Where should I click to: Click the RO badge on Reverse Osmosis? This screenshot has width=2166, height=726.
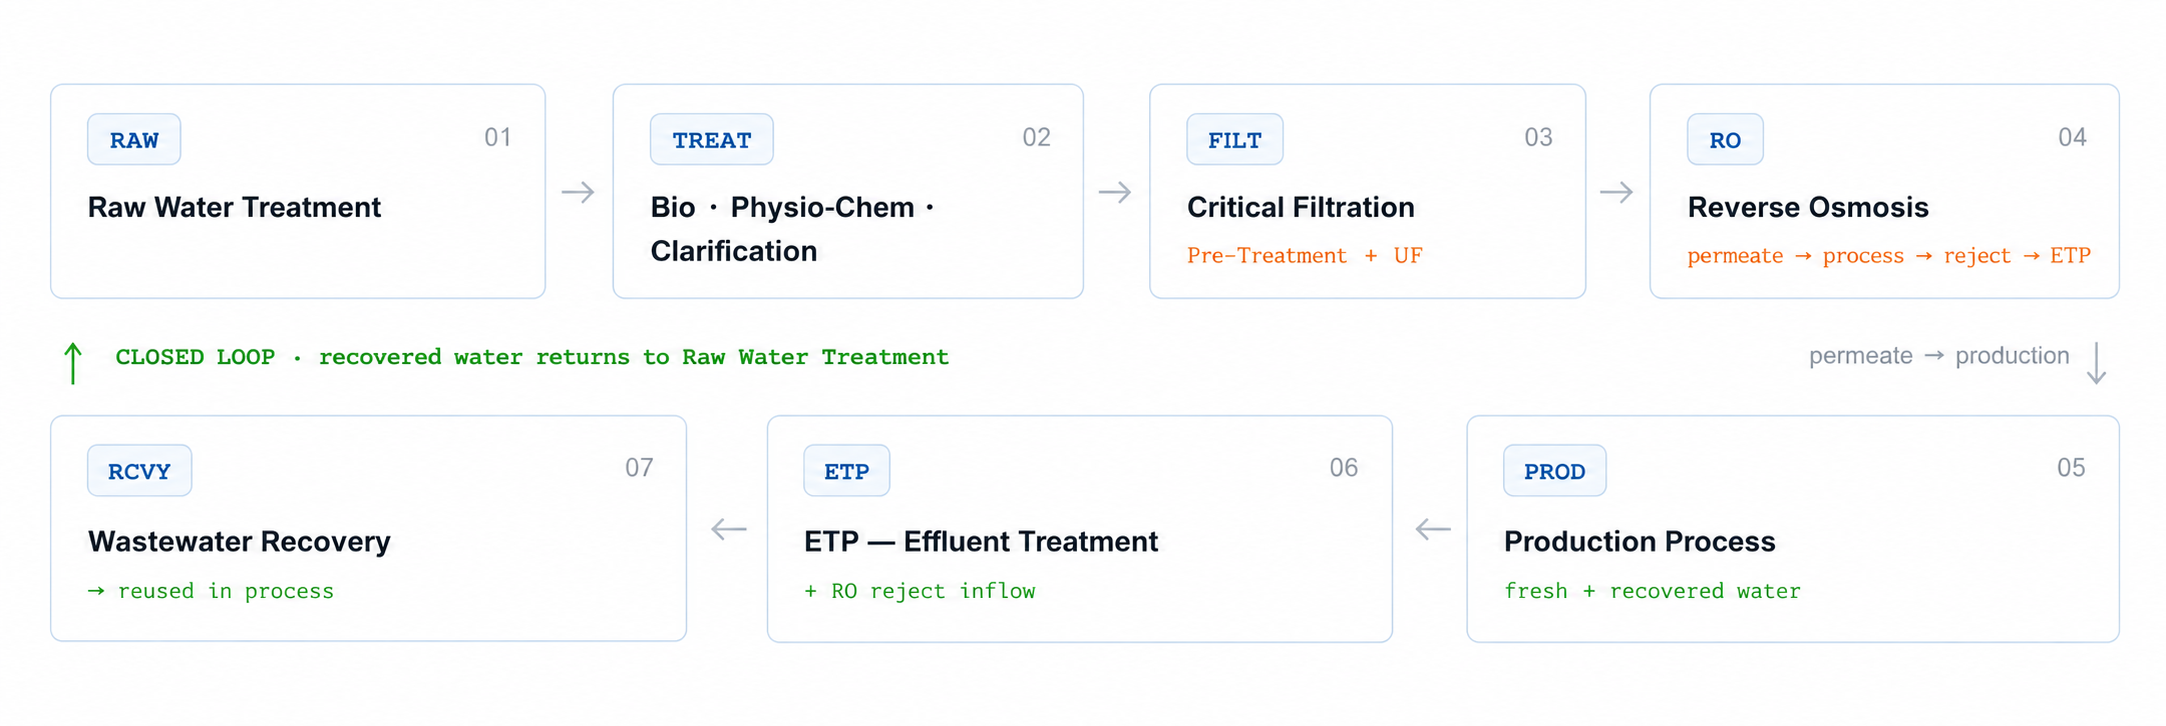coord(1725,140)
